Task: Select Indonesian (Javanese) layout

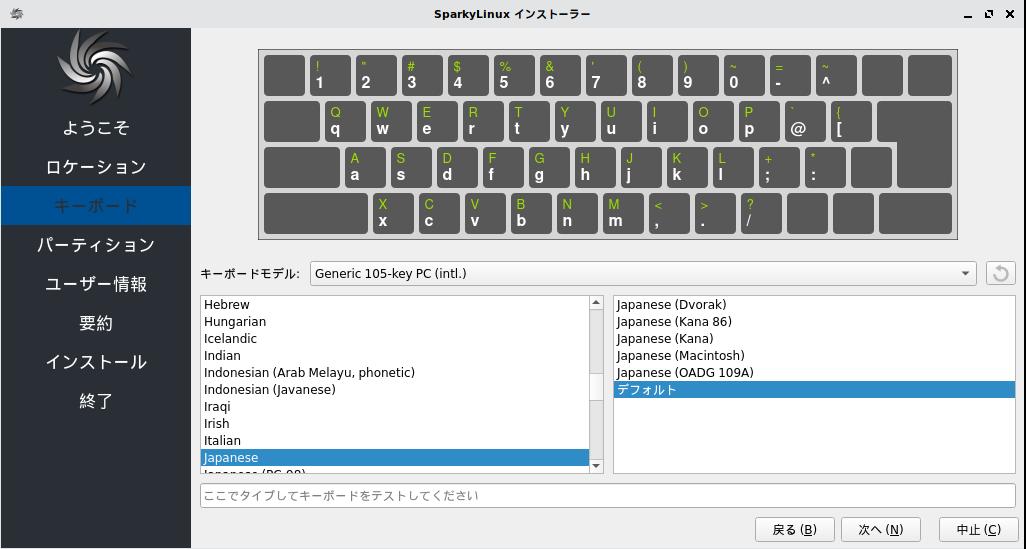Action: tap(395, 389)
